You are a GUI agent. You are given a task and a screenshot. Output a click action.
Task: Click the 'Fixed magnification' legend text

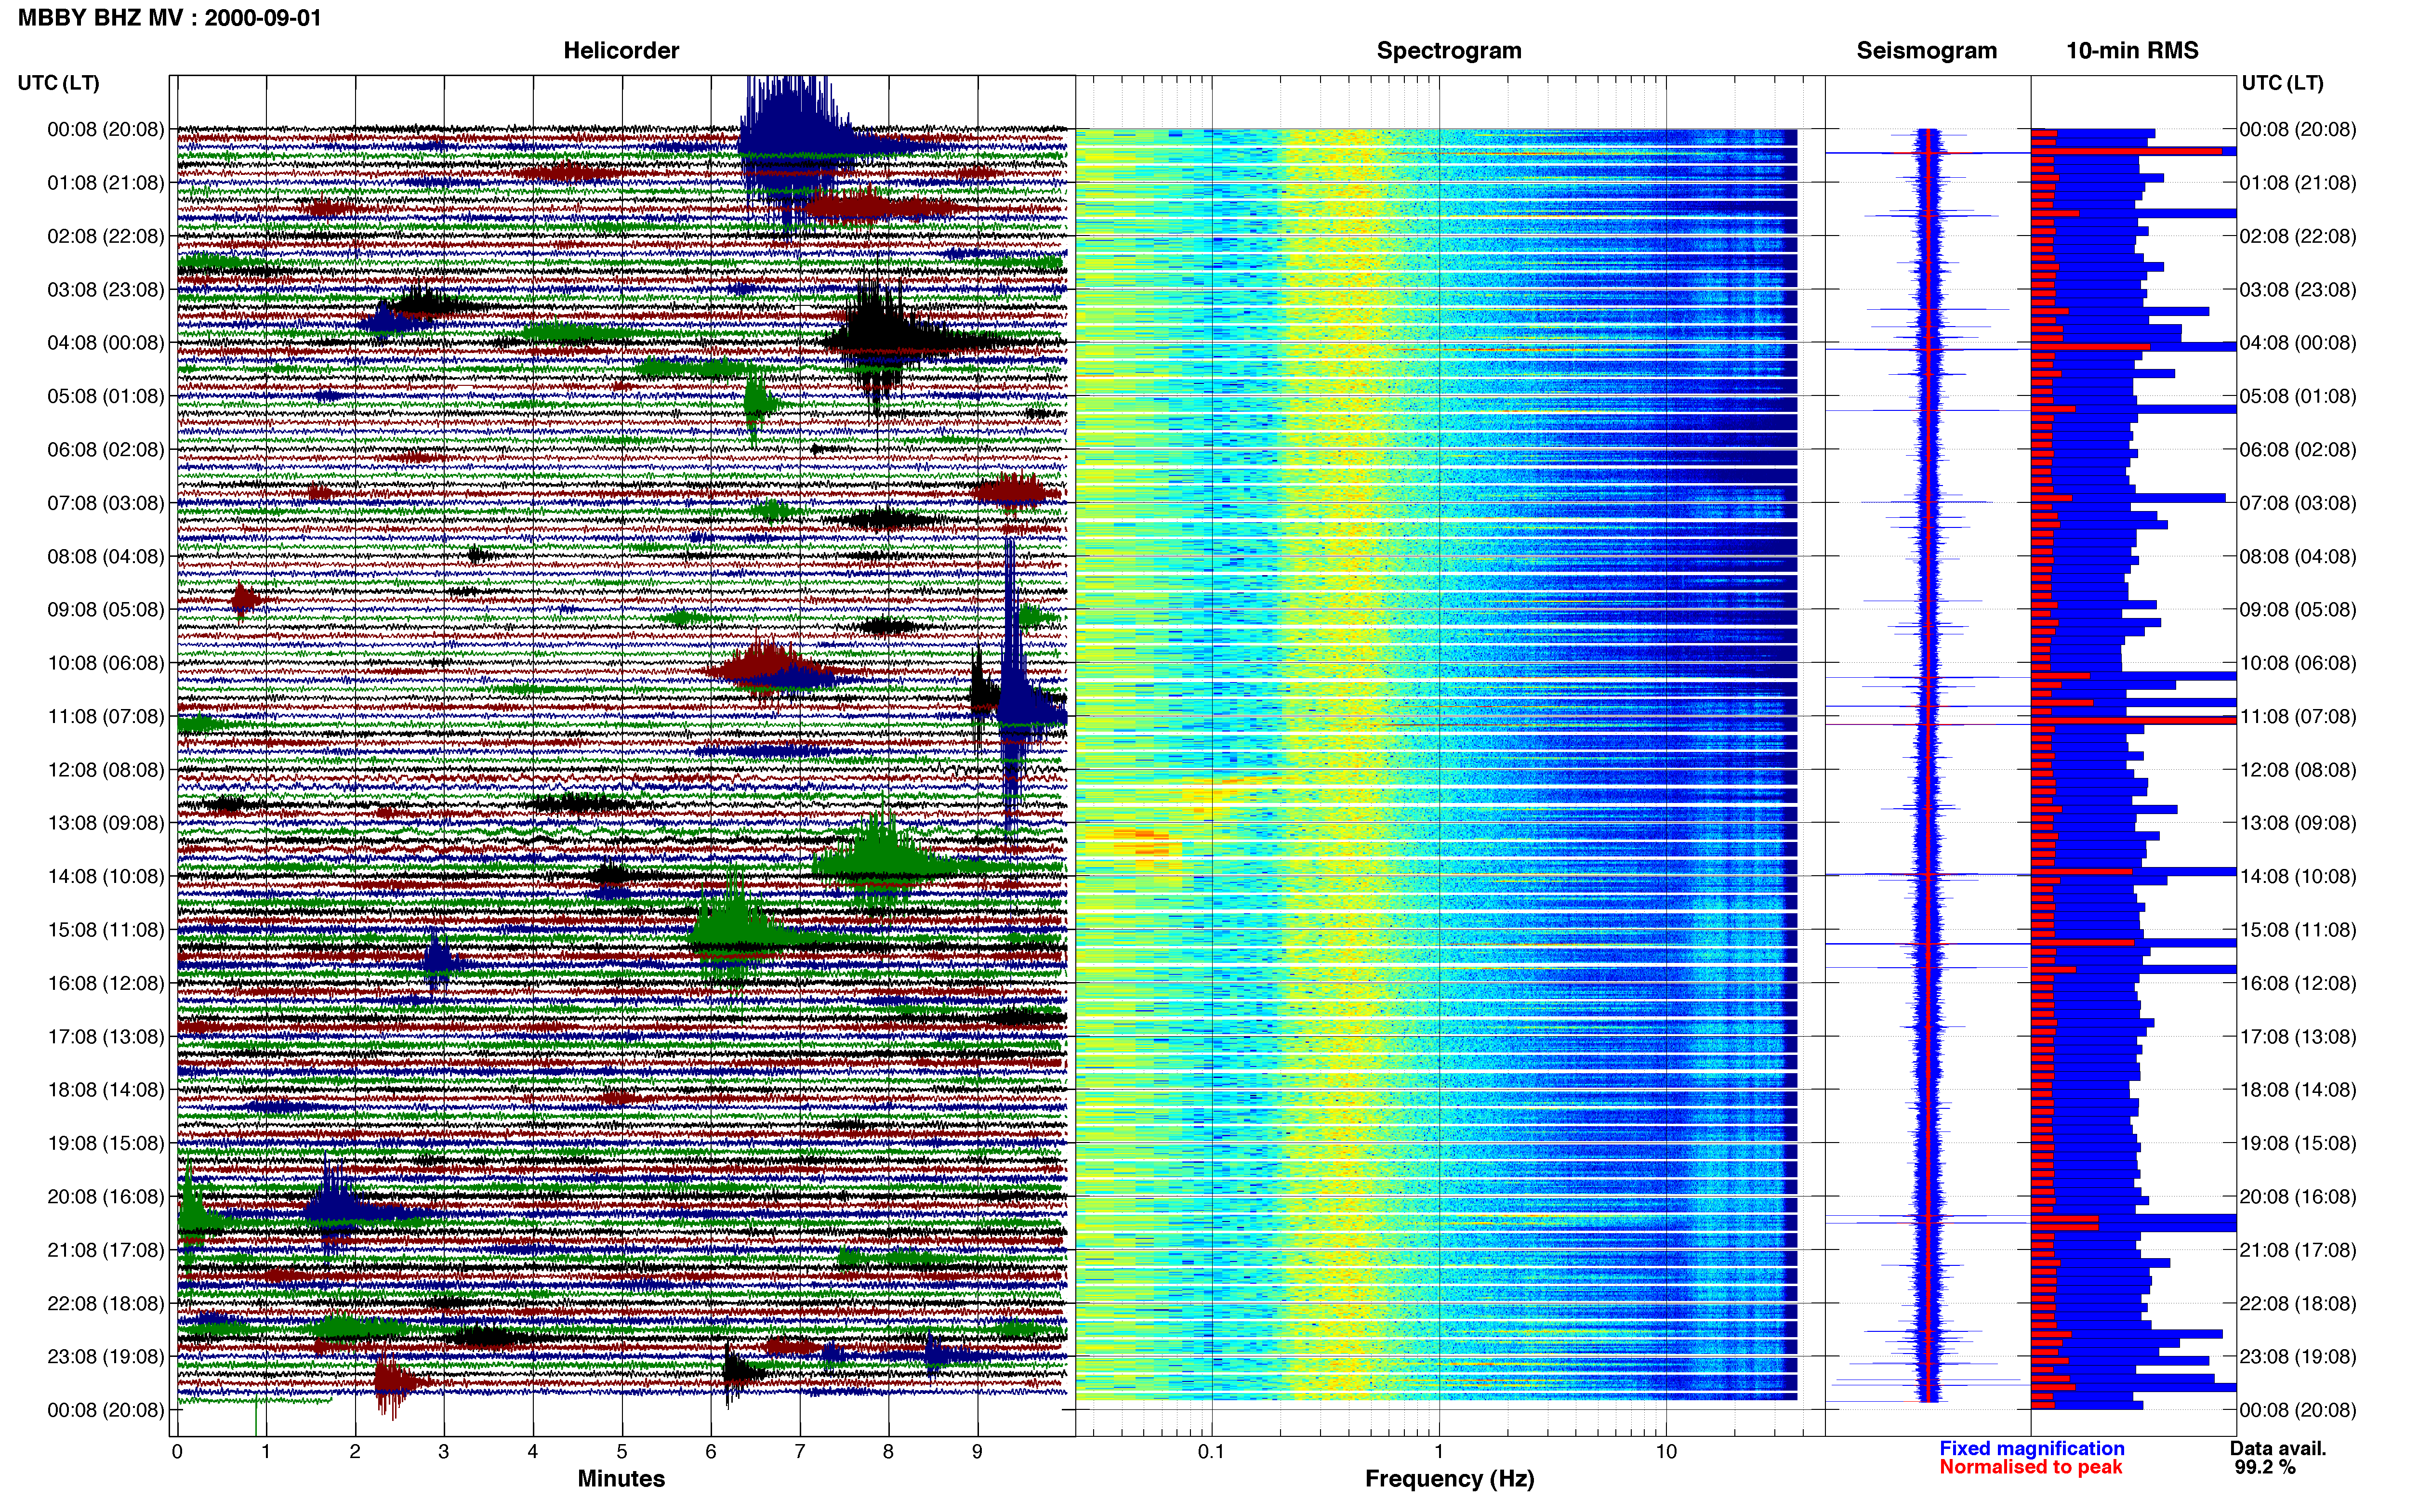[2031, 1448]
